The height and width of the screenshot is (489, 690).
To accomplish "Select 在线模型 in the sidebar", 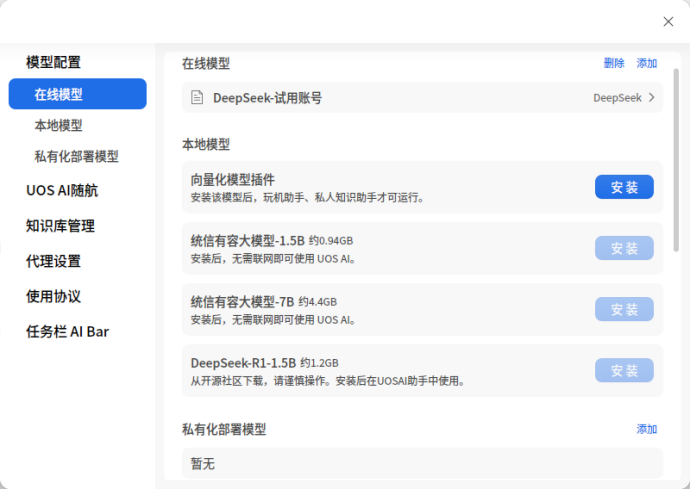I will tap(77, 94).
